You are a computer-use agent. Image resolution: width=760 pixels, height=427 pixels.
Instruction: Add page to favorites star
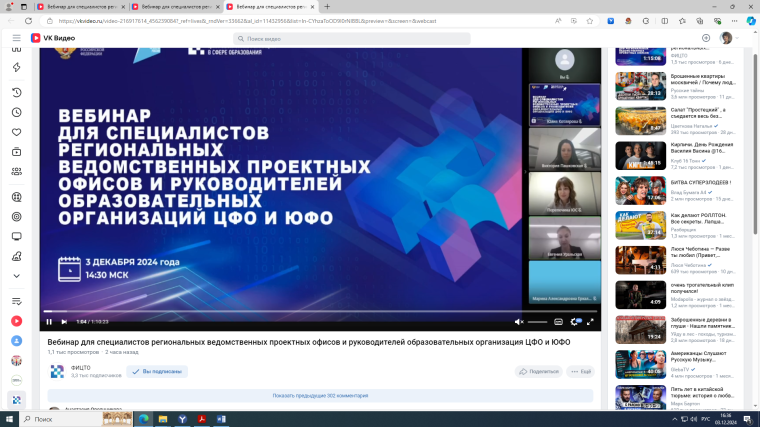(589, 21)
